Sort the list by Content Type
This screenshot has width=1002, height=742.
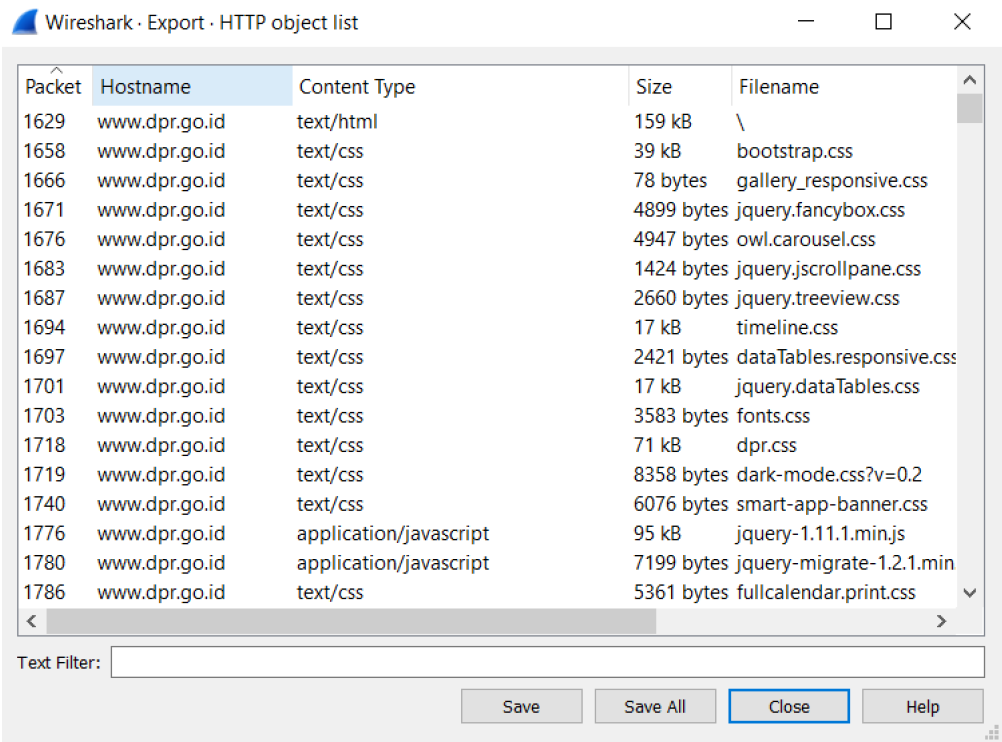[356, 86]
